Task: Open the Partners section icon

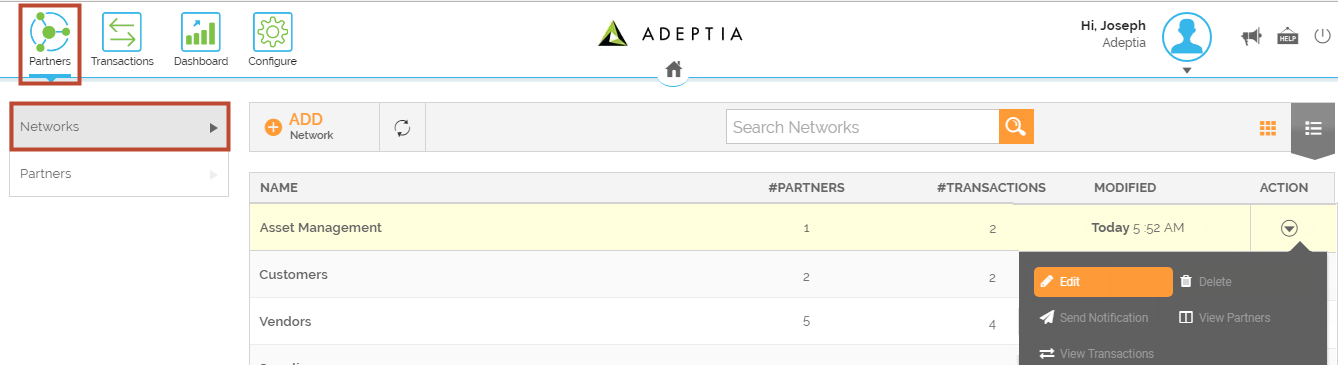Action: coord(50,32)
